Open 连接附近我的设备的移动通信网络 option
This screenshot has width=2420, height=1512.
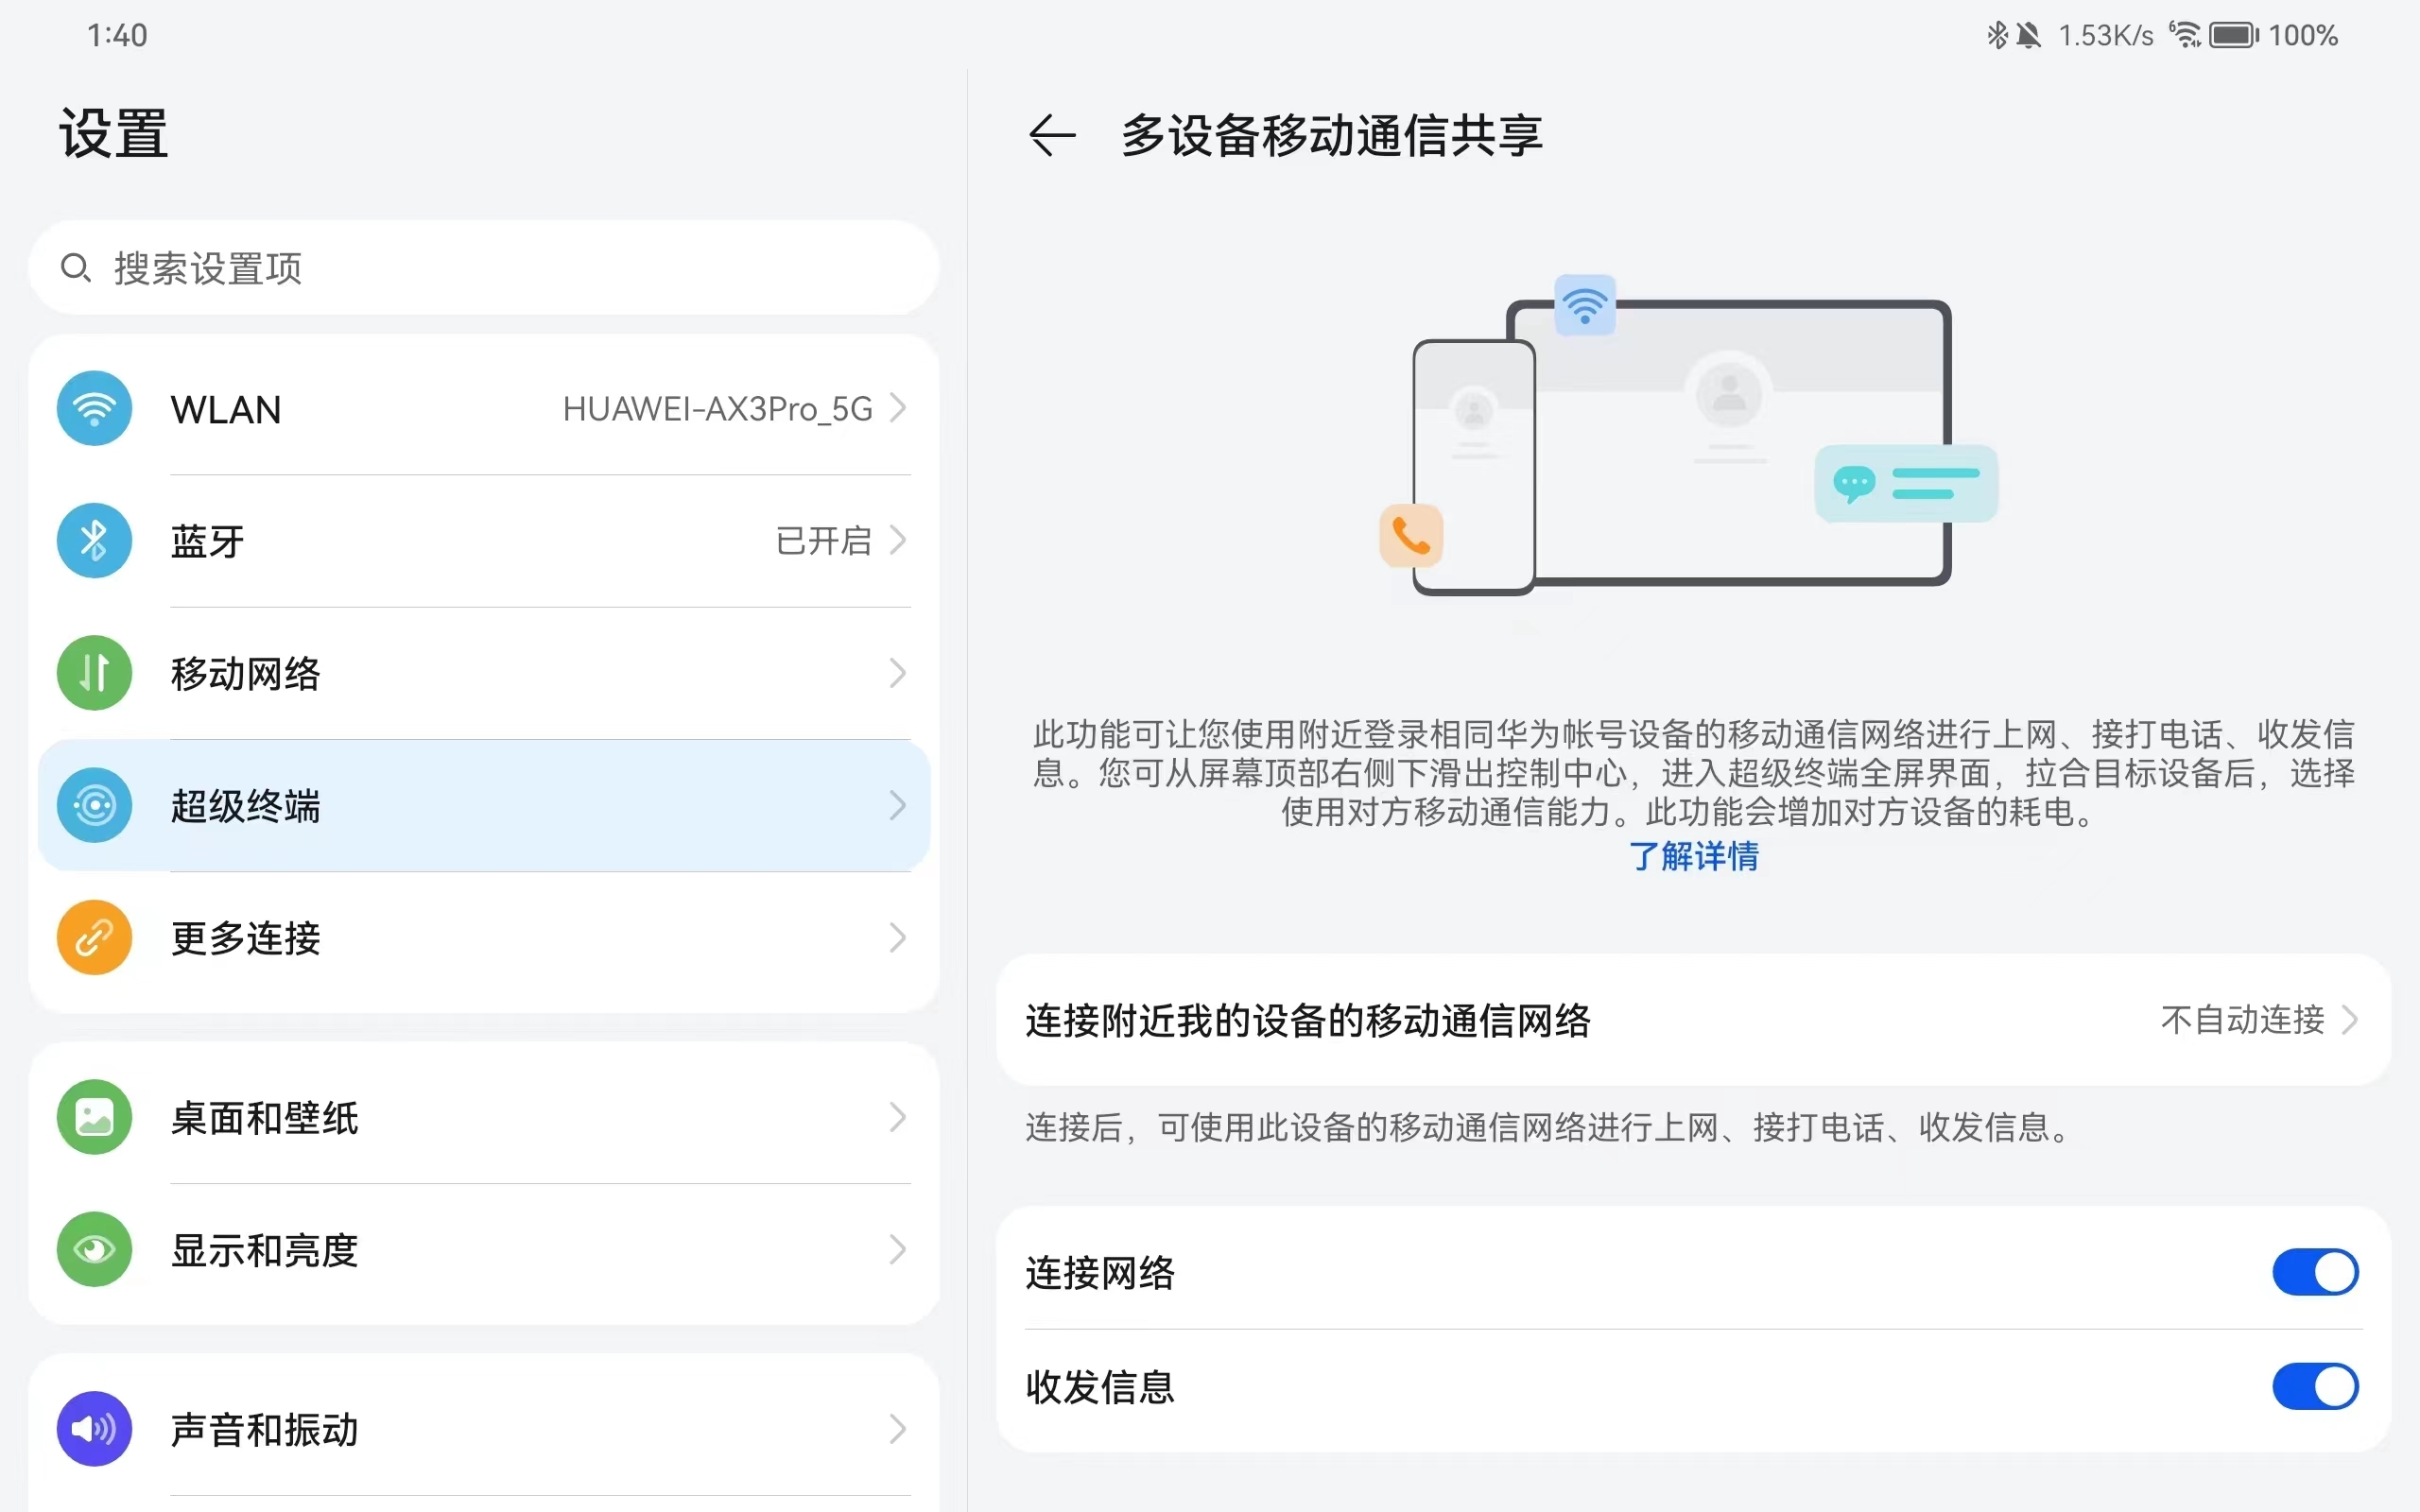(x=1308, y=1021)
